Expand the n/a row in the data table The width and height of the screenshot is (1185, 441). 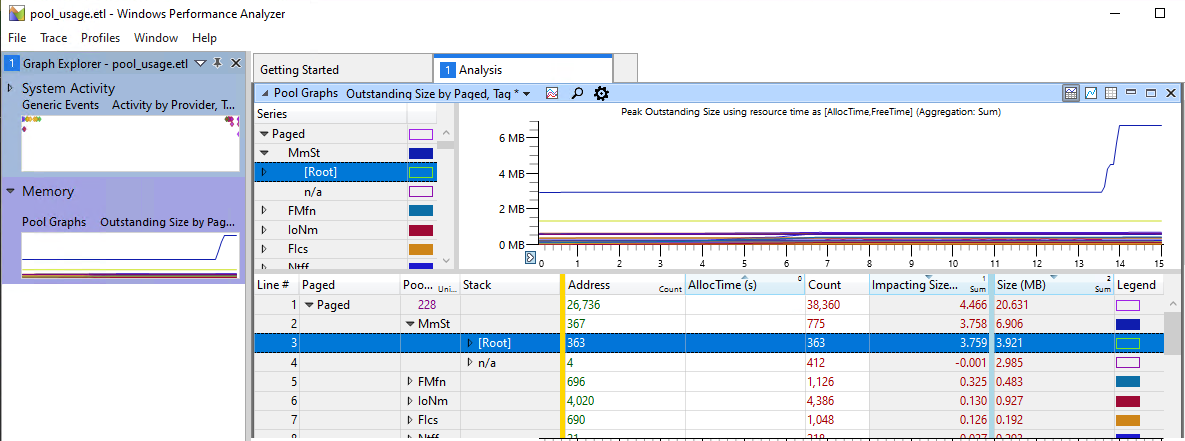470,362
